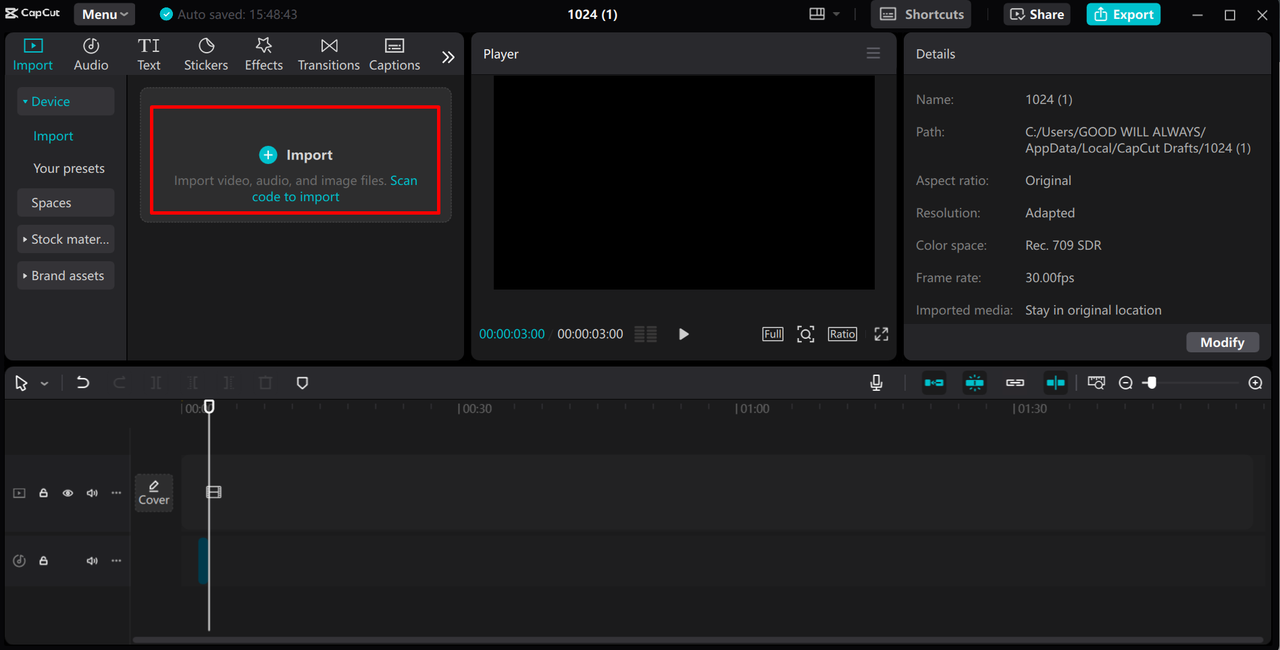Click the trash Delete icon

tap(265, 383)
